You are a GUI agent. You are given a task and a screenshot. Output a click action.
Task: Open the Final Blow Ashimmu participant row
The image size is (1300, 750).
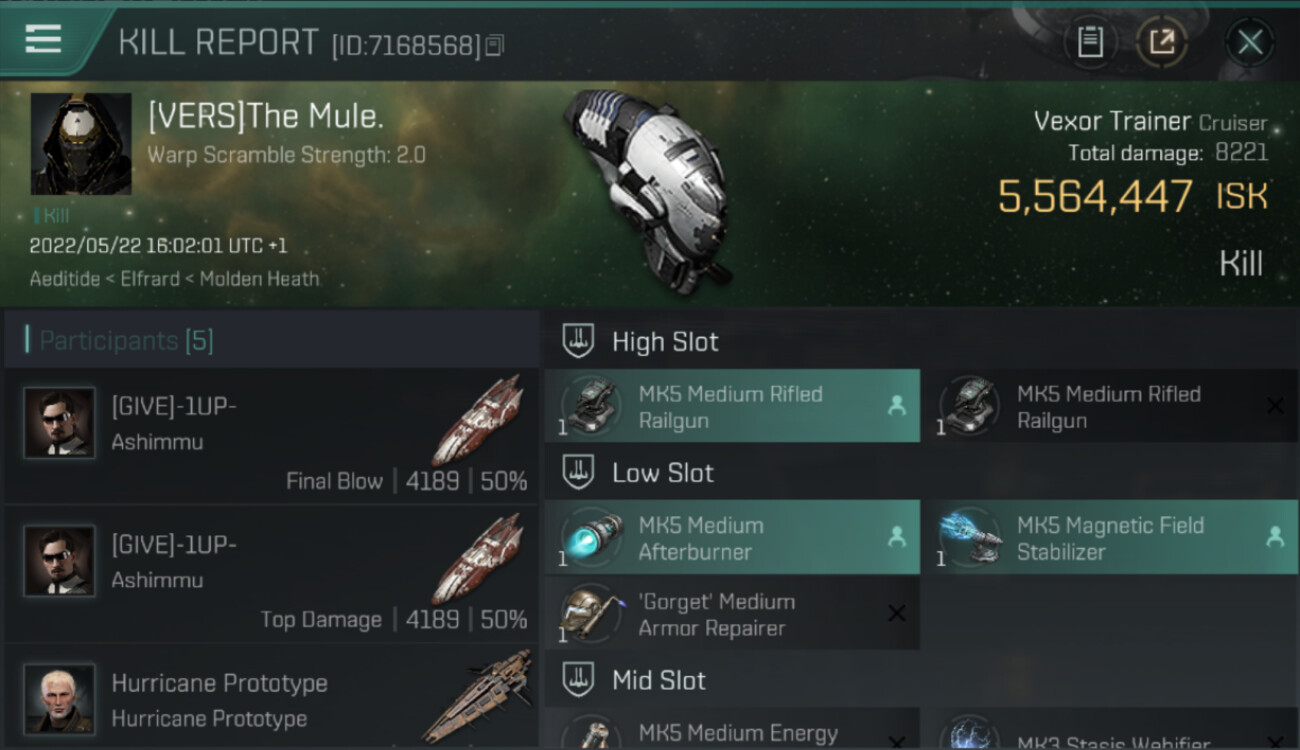tap(271, 436)
